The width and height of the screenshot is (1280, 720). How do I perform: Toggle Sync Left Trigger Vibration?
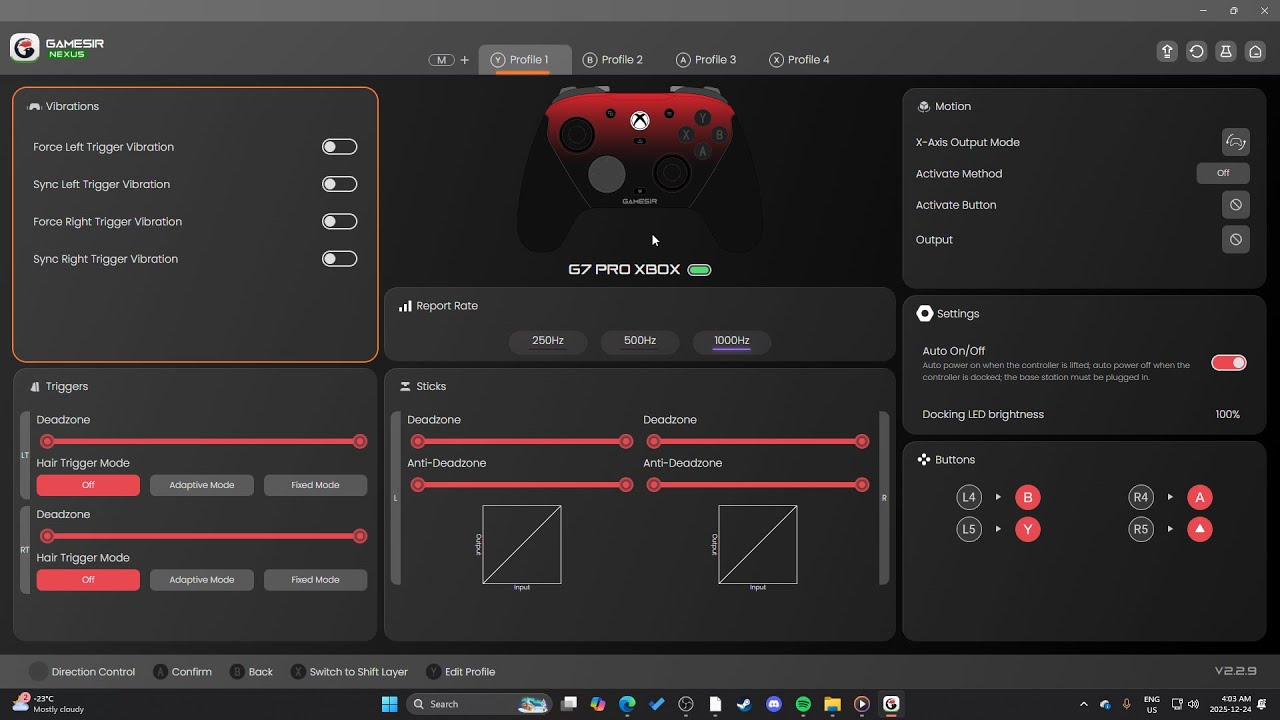339,184
